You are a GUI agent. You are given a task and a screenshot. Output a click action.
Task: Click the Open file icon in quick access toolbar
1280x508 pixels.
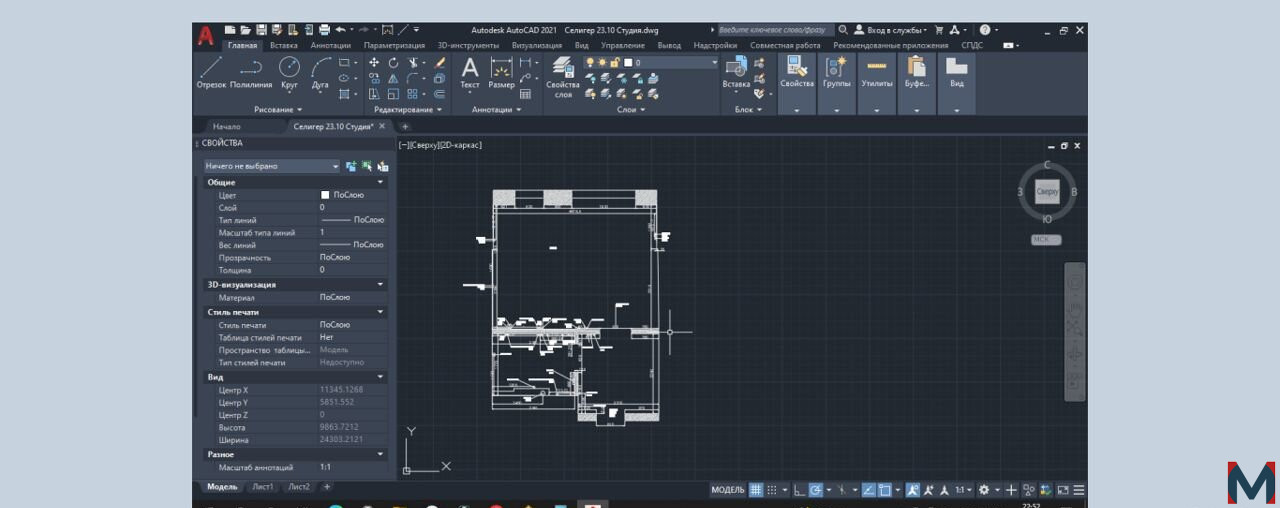(246, 30)
